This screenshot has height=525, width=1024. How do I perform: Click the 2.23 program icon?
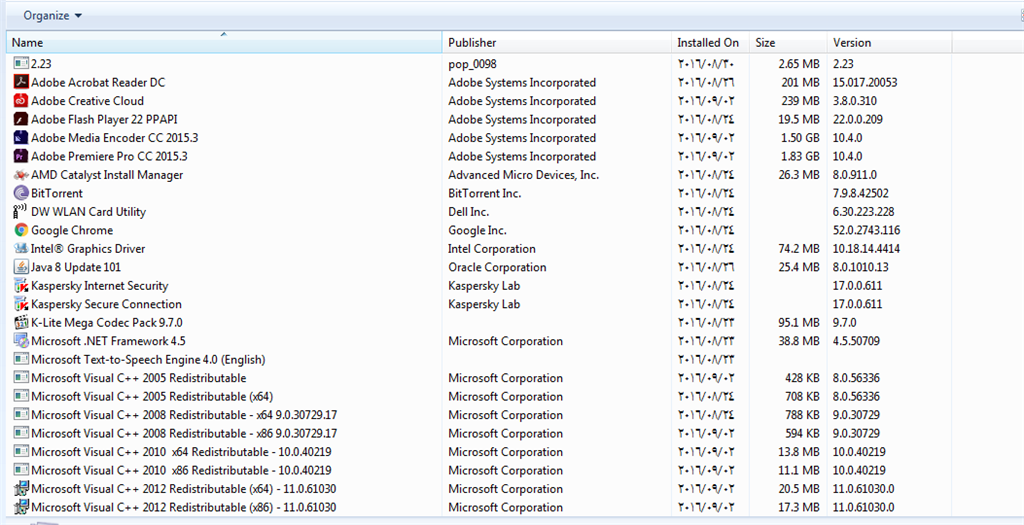pos(21,63)
